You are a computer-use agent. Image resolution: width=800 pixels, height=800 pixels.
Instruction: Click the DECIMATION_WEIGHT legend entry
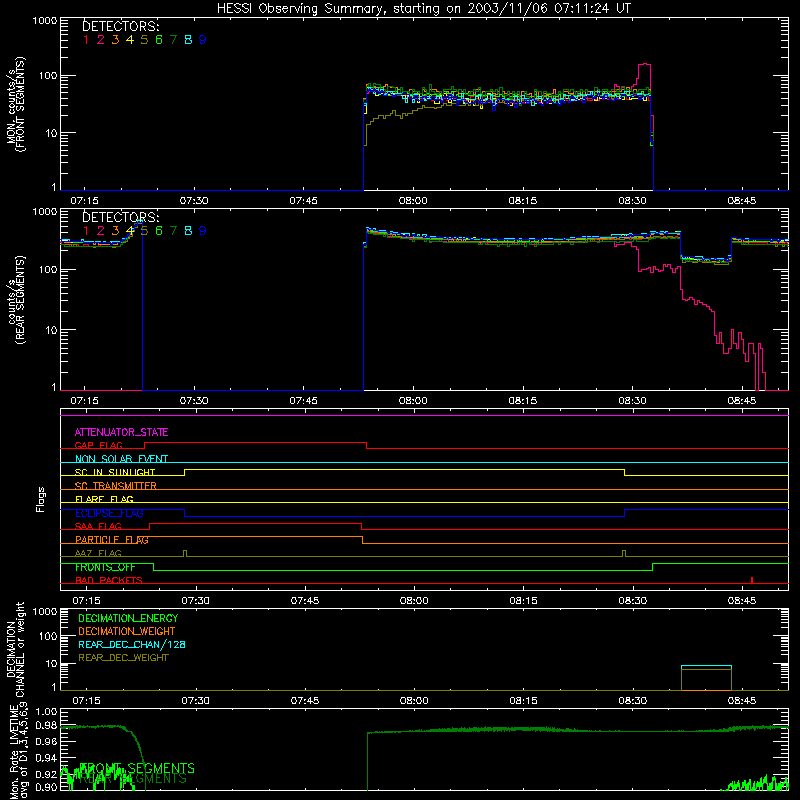click(127, 631)
